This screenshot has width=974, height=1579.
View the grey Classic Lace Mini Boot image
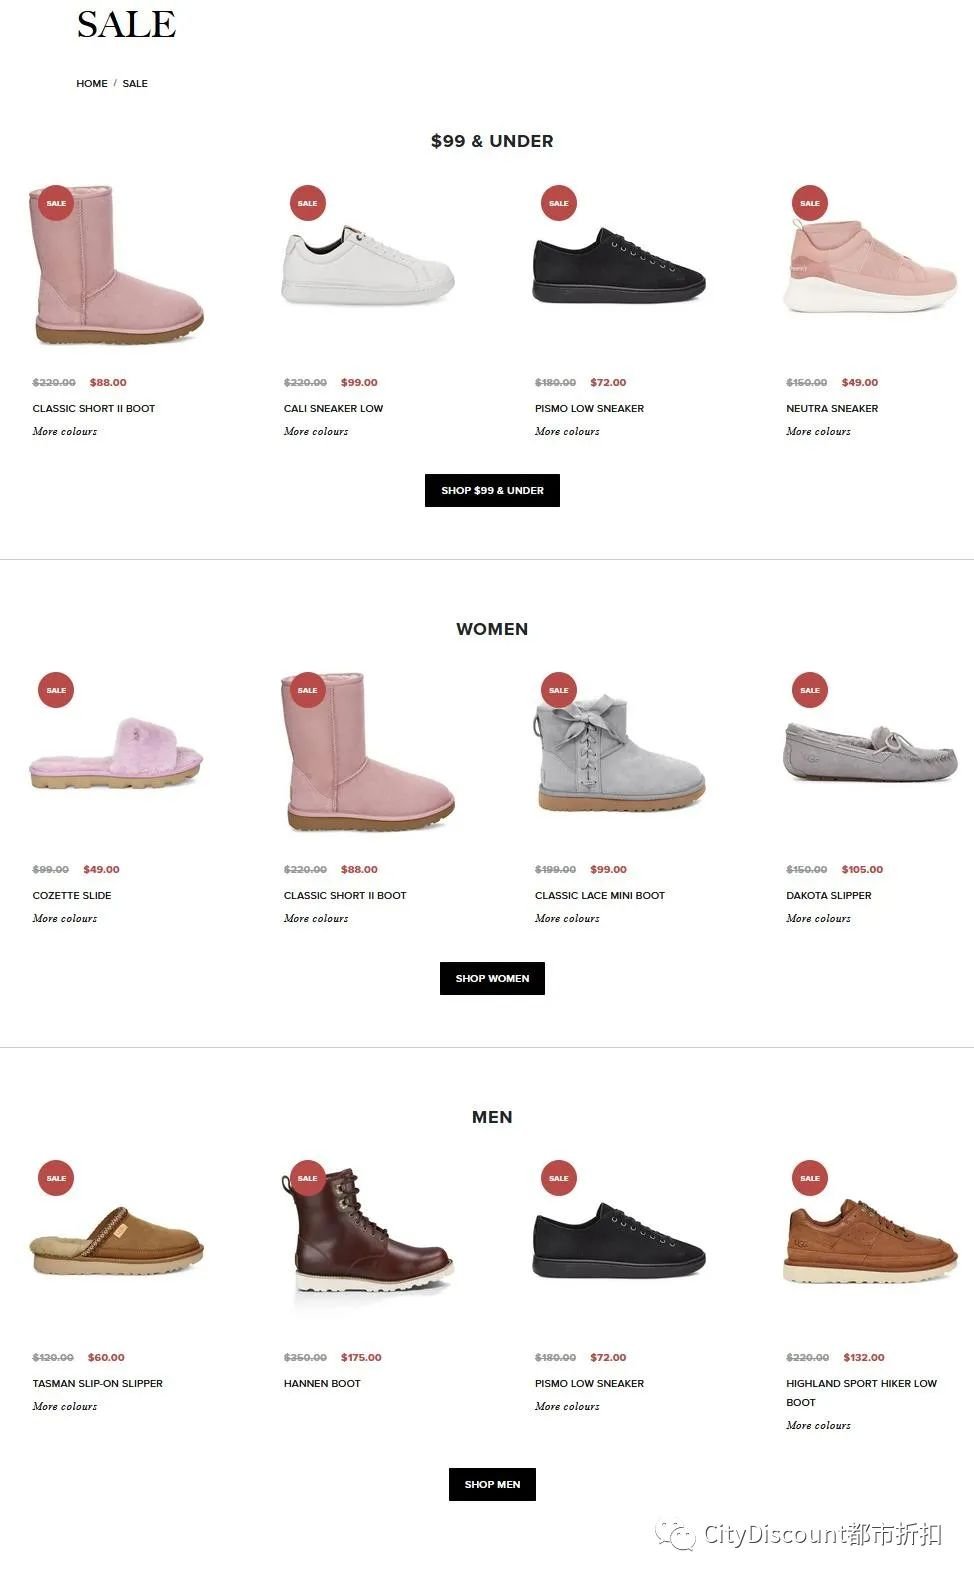(620, 753)
